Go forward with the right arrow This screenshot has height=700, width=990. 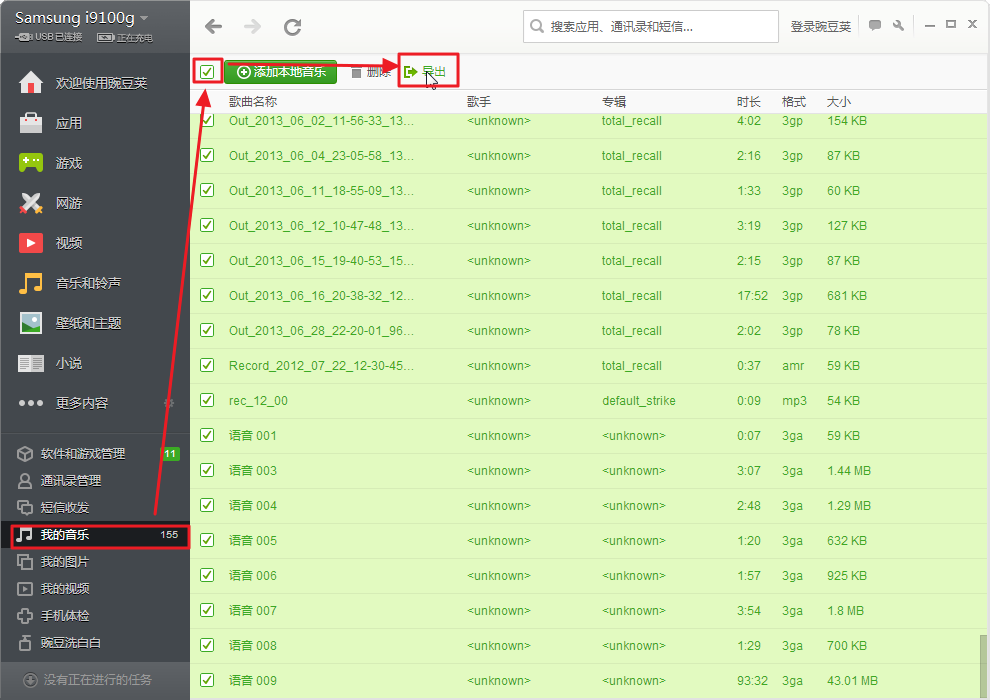252,27
